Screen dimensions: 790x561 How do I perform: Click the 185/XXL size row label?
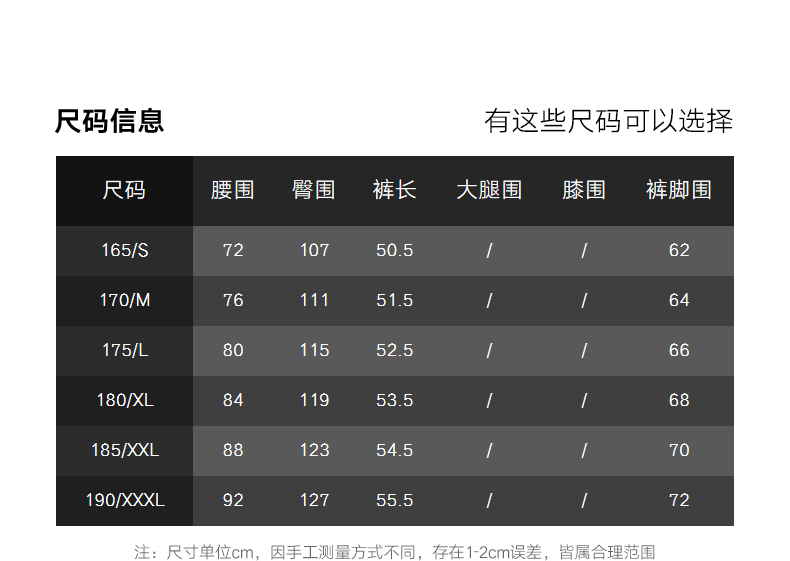pos(125,450)
